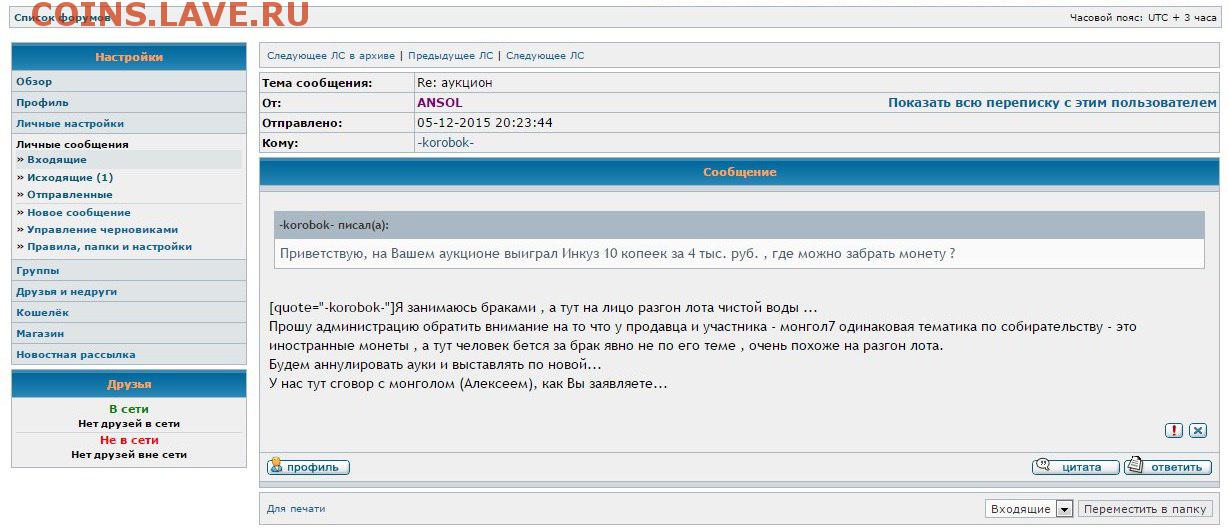
Task: Click Нет друзей в сети text
Action: coord(129,424)
